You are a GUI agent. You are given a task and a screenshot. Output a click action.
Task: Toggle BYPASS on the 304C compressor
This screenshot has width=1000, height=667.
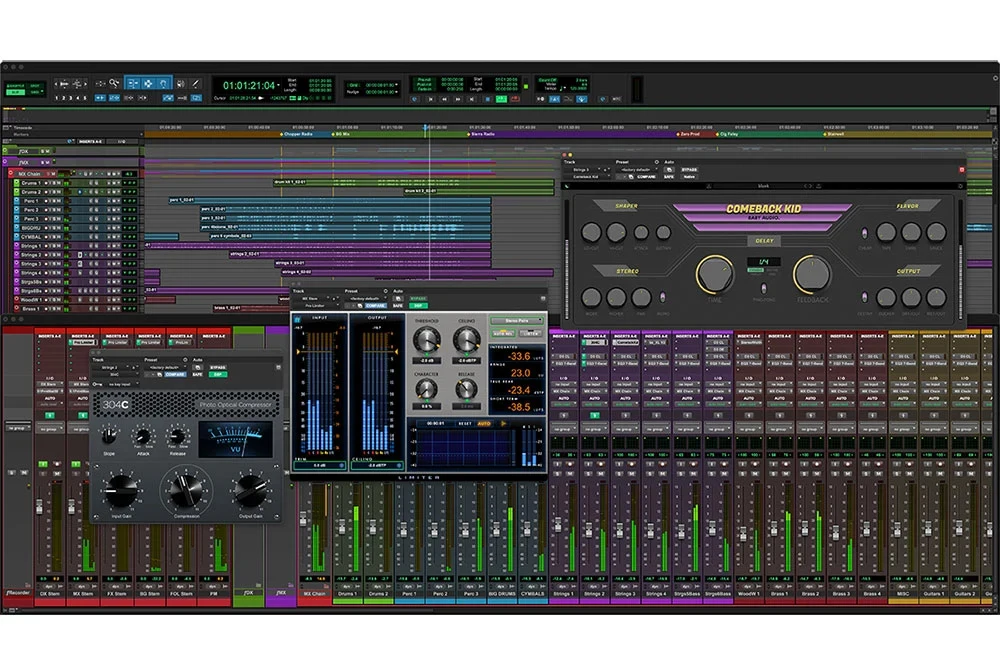pos(216,368)
